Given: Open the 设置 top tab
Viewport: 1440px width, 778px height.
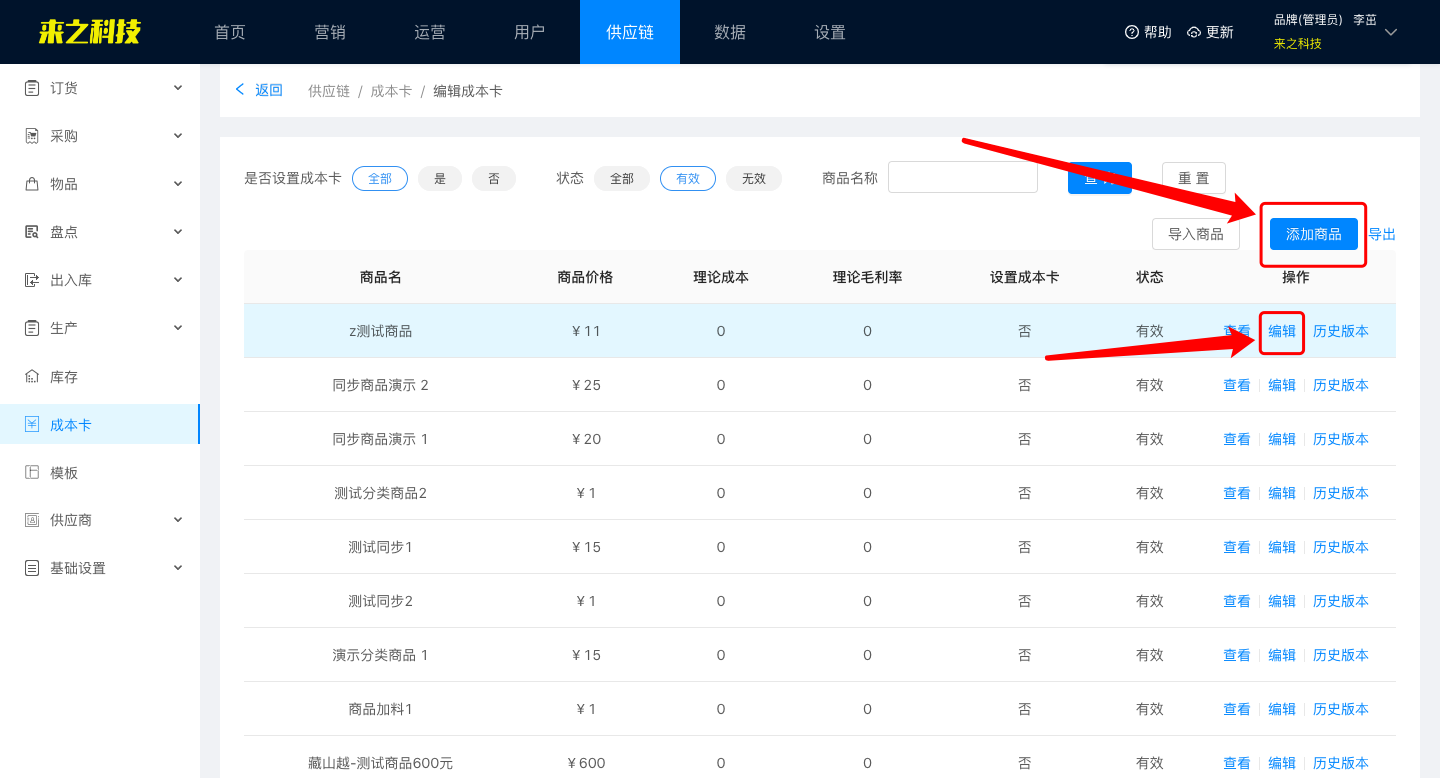Looking at the screenshot, I should [x=830, y=32].
